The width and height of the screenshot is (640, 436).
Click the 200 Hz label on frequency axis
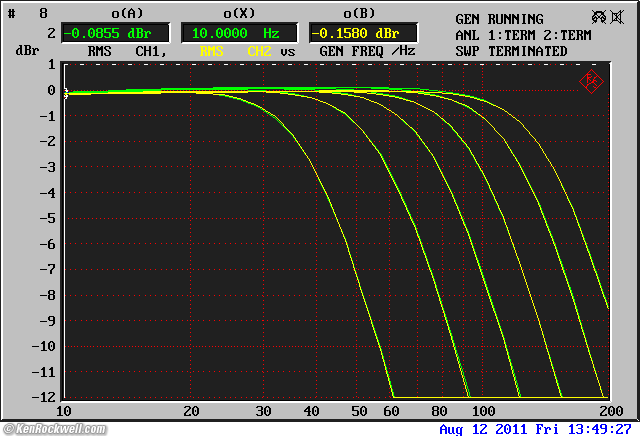[607, 411]
